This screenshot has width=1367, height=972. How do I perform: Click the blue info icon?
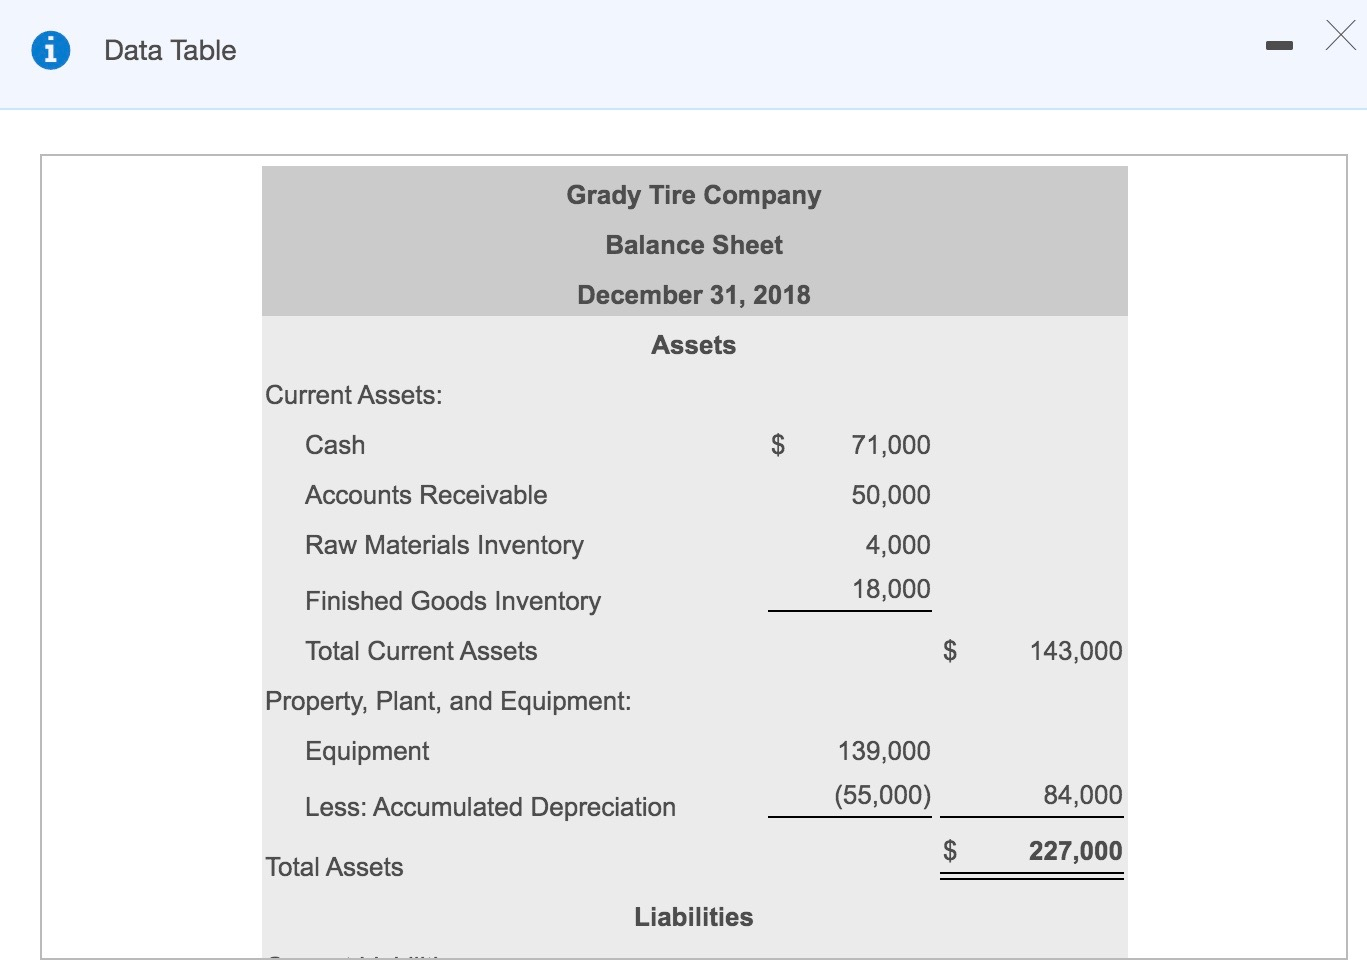coord(49,50)
